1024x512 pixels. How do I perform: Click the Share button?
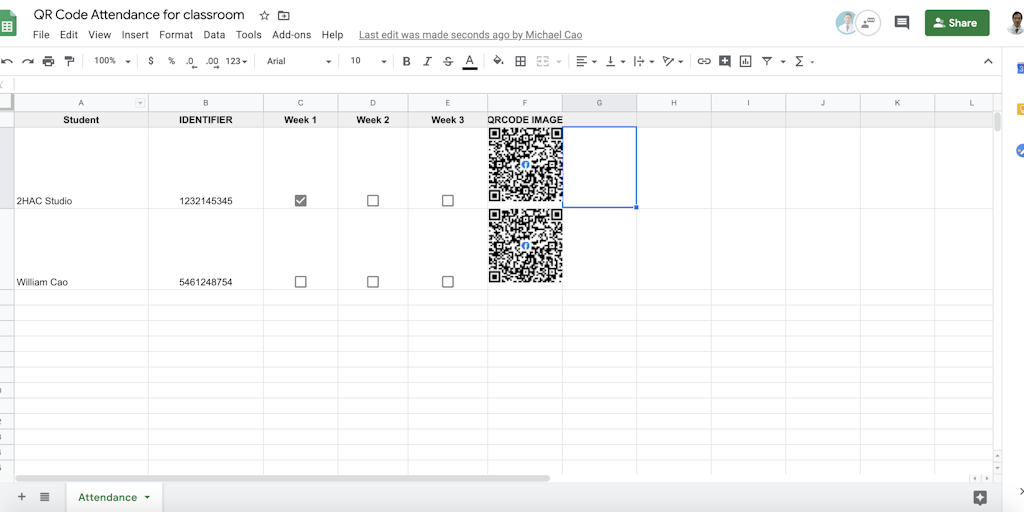957,23
